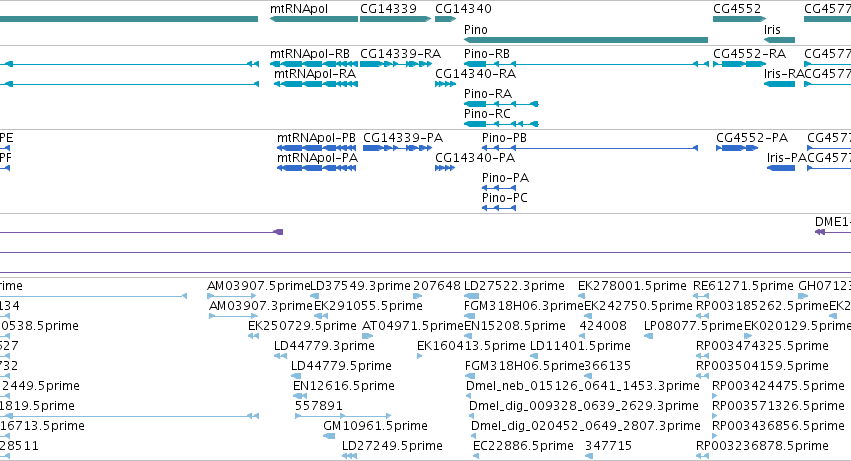Select the Pino-PC protein label
The height and width of the screenshot is (461, 851).
click(505, 198)
